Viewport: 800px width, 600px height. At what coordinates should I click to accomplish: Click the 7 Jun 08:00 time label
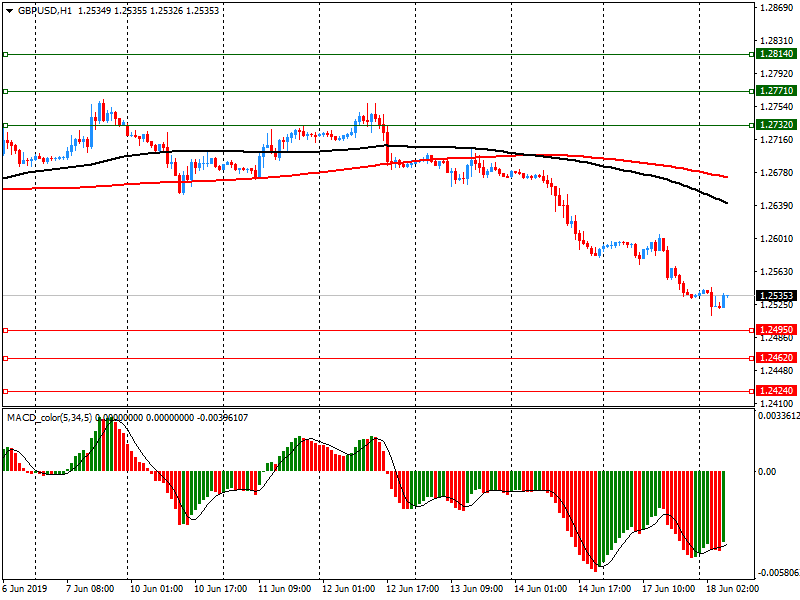click(90, 588)
